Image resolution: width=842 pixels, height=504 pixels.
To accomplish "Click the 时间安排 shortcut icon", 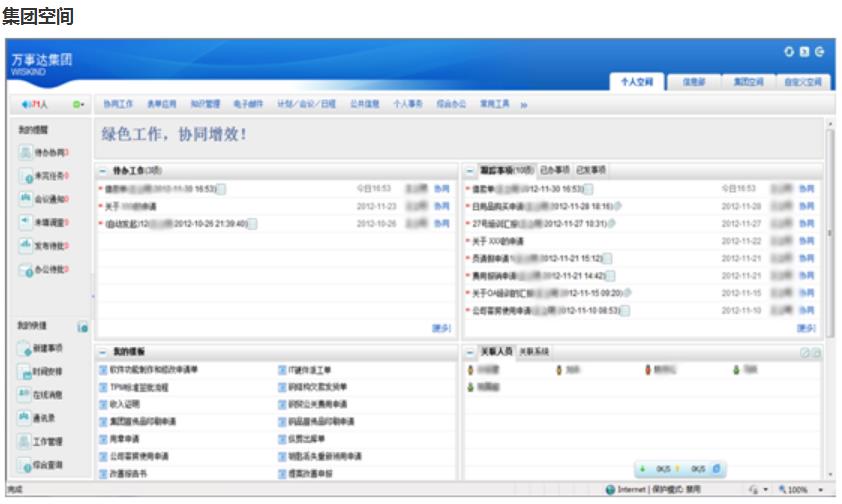I will (26, 372).
